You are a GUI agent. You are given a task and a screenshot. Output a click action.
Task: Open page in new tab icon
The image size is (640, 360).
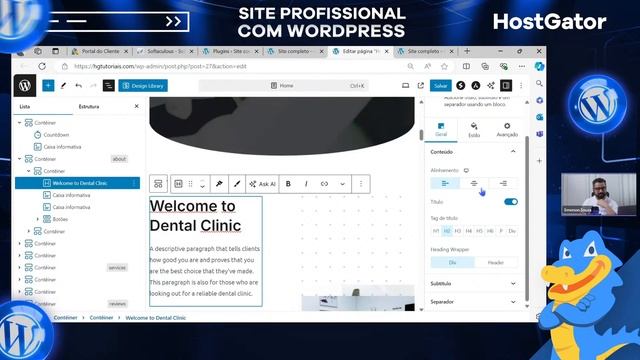421,86
